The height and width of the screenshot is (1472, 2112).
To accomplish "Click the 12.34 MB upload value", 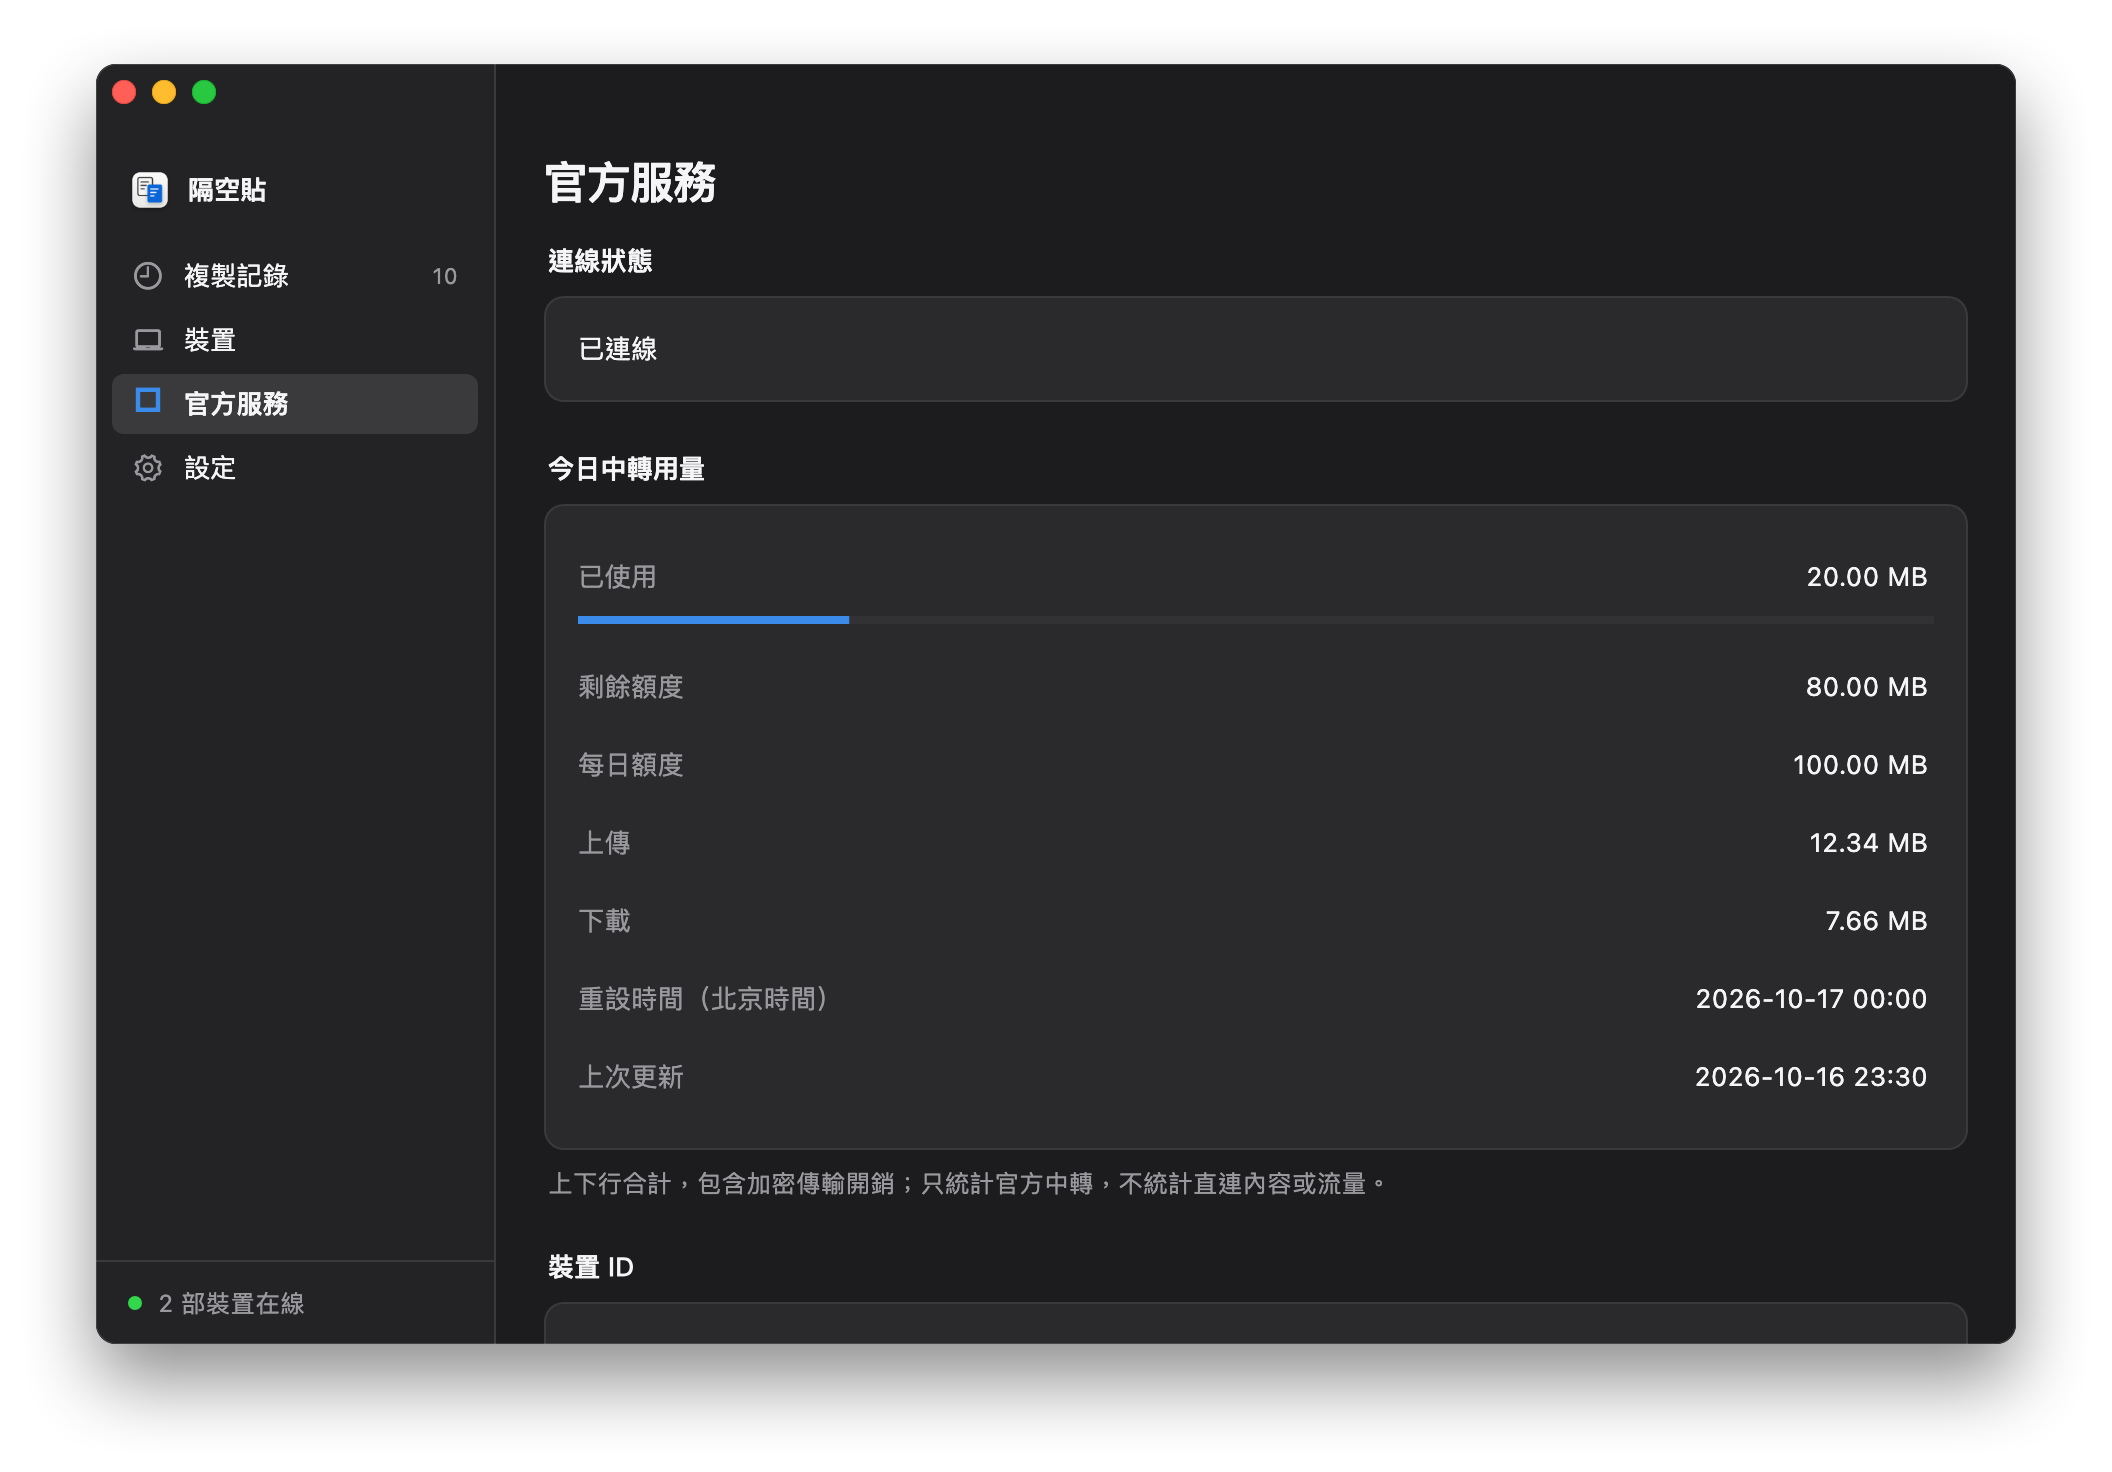I will tap(1868, 843).
